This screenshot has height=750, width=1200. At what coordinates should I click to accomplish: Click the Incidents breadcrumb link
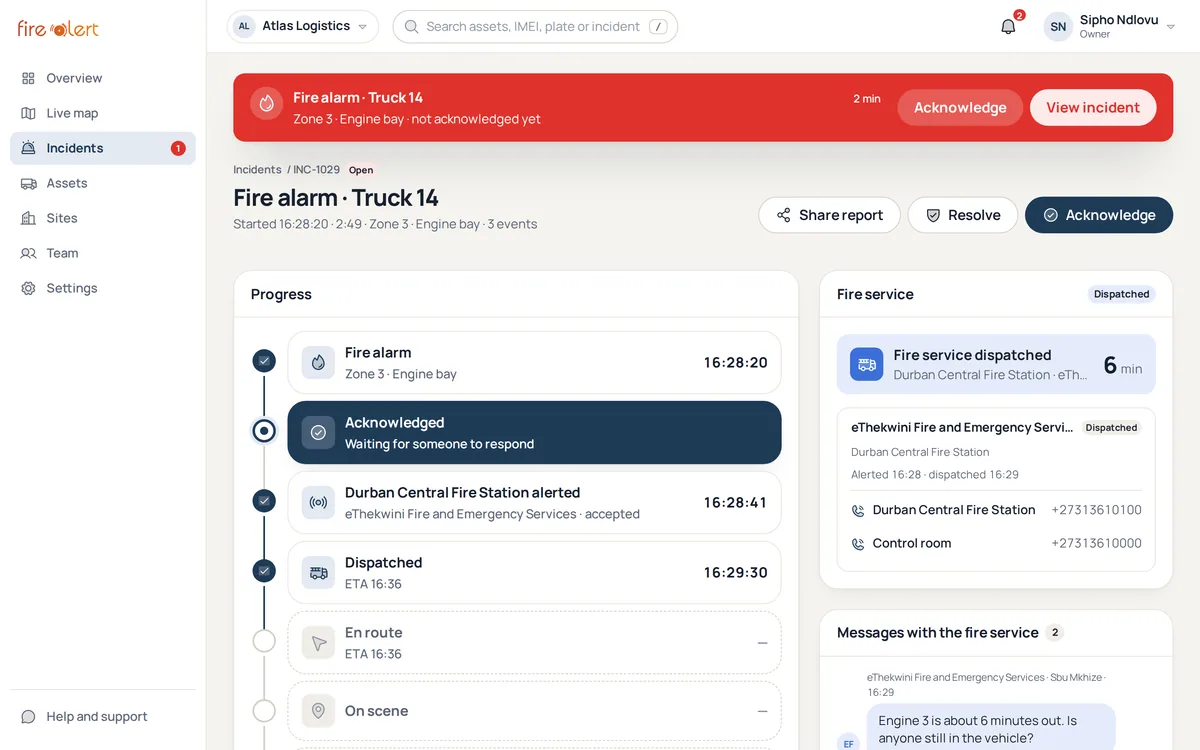(257, 170)
